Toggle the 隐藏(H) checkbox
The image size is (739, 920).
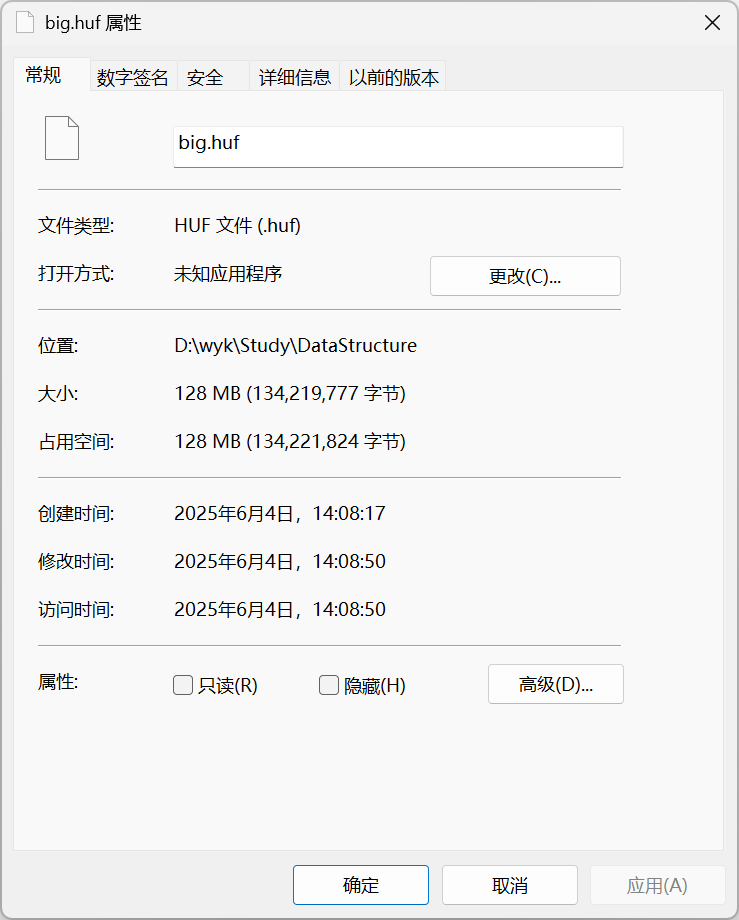(329, 685)
